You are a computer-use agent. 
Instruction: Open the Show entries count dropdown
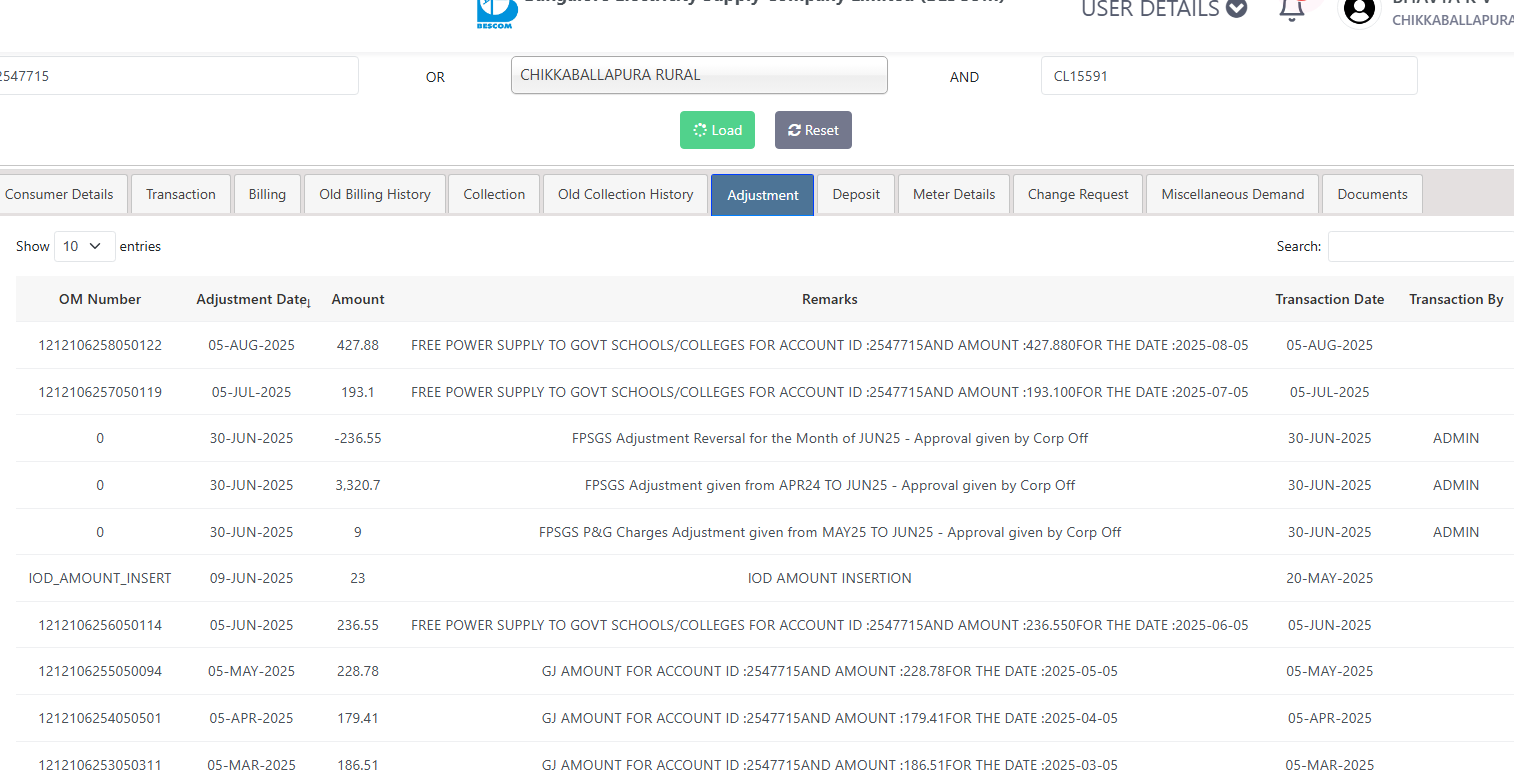(85, 246)
